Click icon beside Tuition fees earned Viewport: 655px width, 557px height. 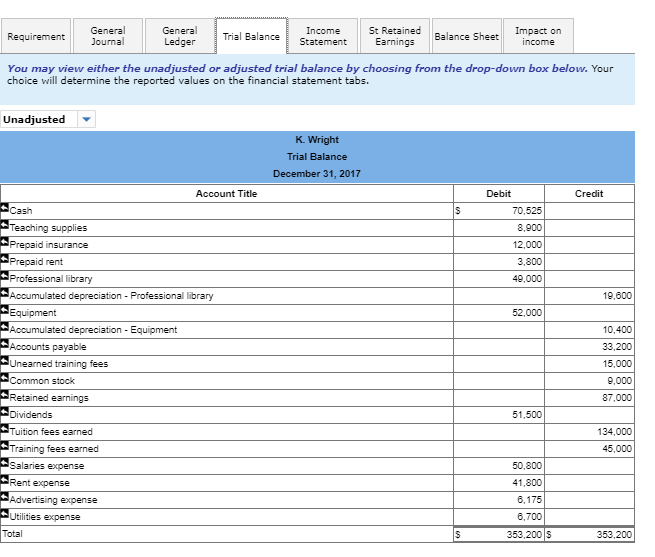click(x=4, y=429)
